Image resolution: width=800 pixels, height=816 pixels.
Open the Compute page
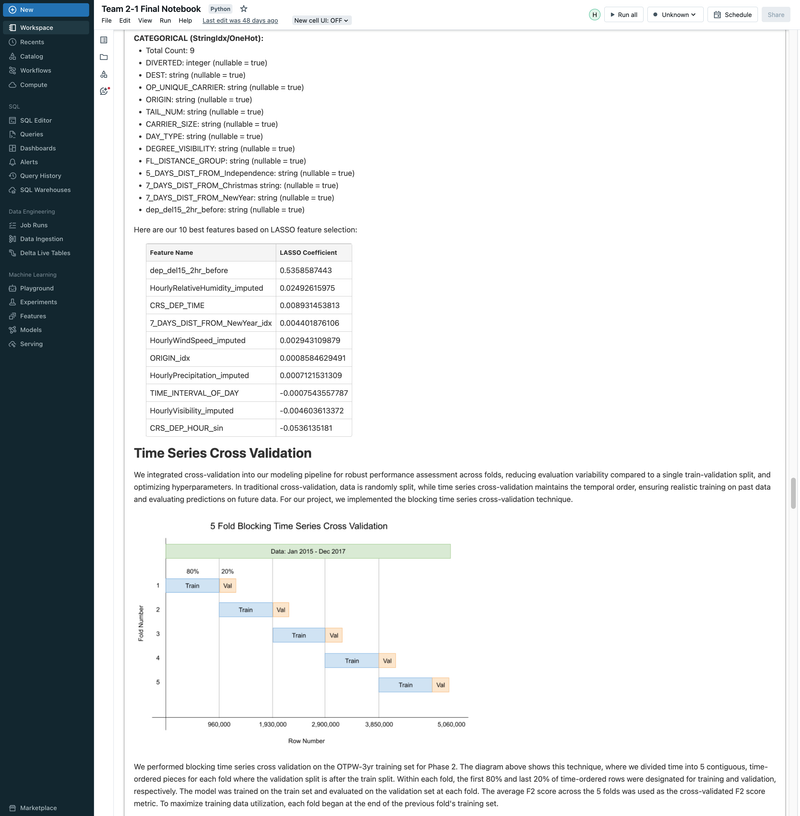[36, 84]
